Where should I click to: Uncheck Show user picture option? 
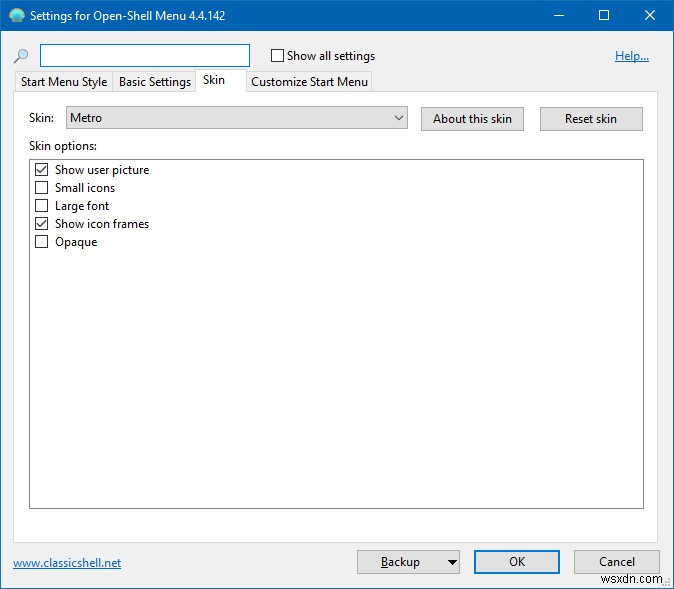point(42,170)
